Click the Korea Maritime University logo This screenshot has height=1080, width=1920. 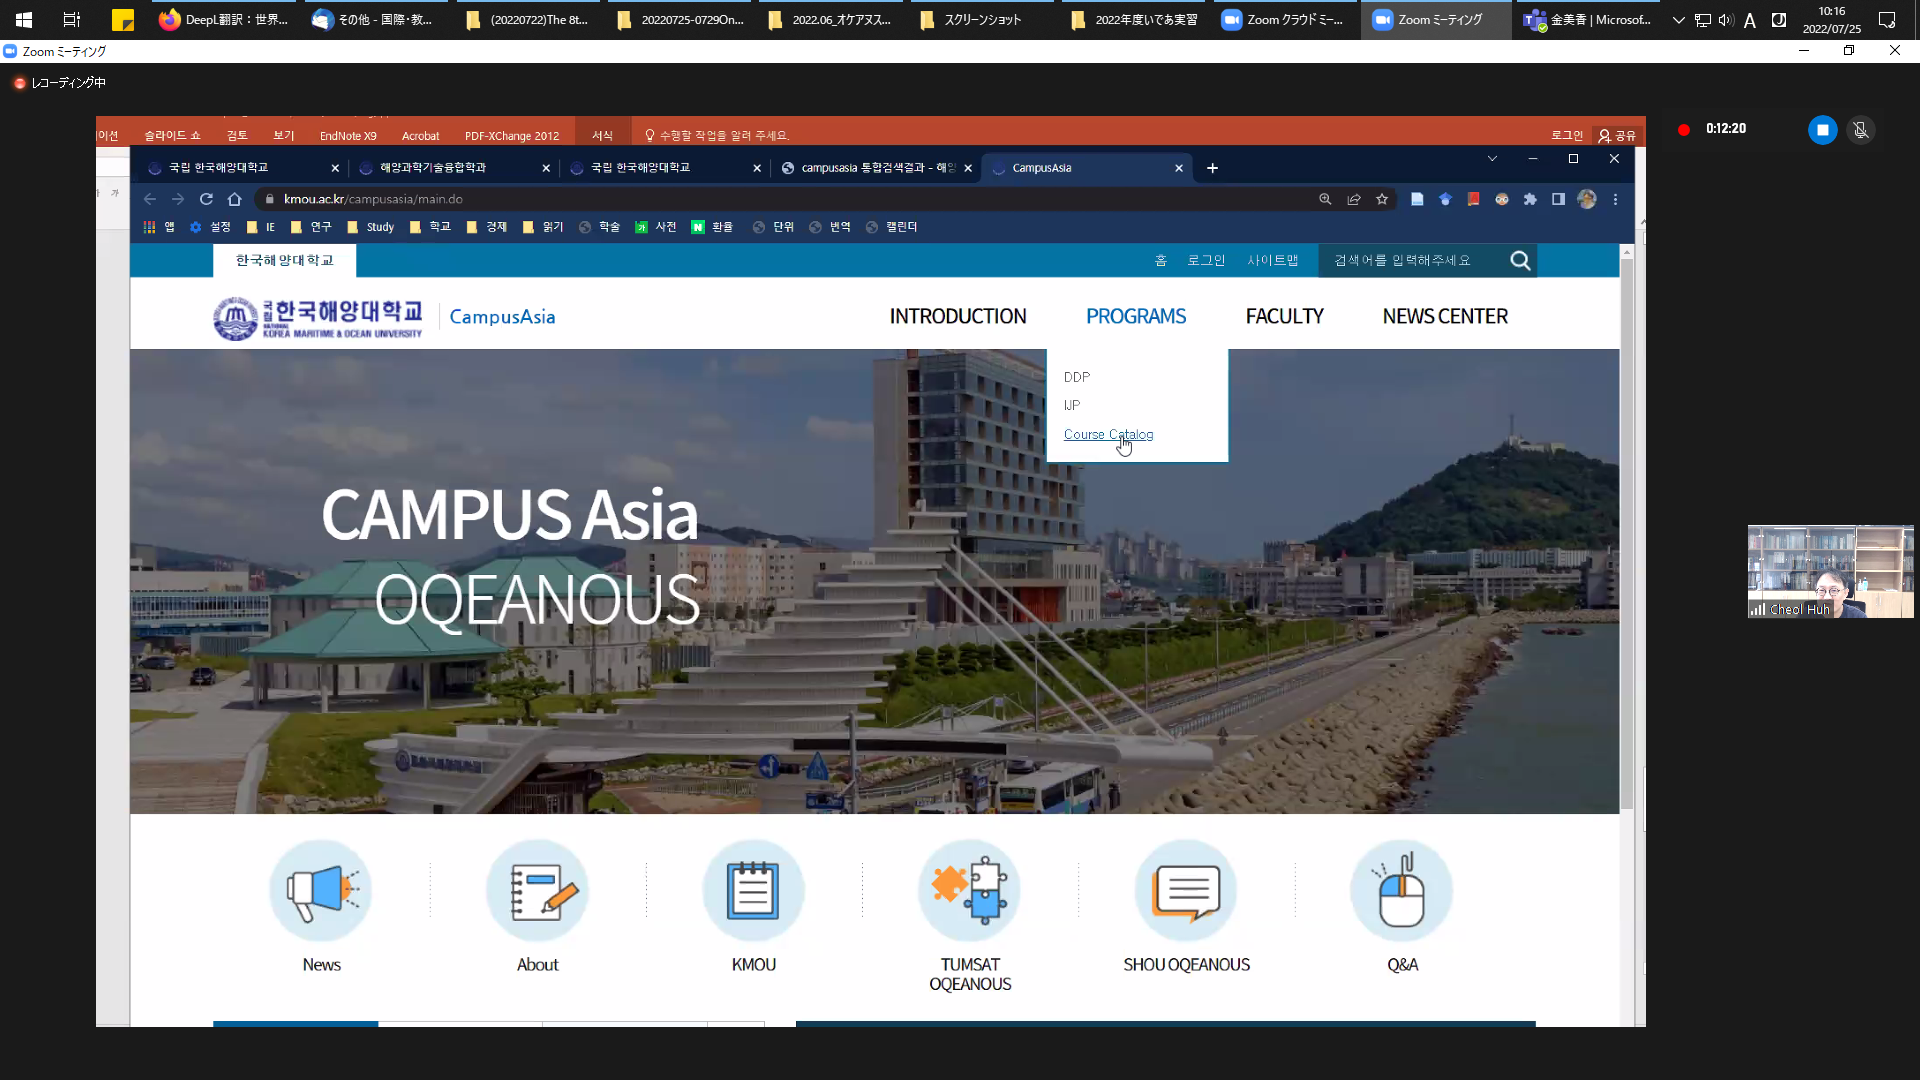318,318
